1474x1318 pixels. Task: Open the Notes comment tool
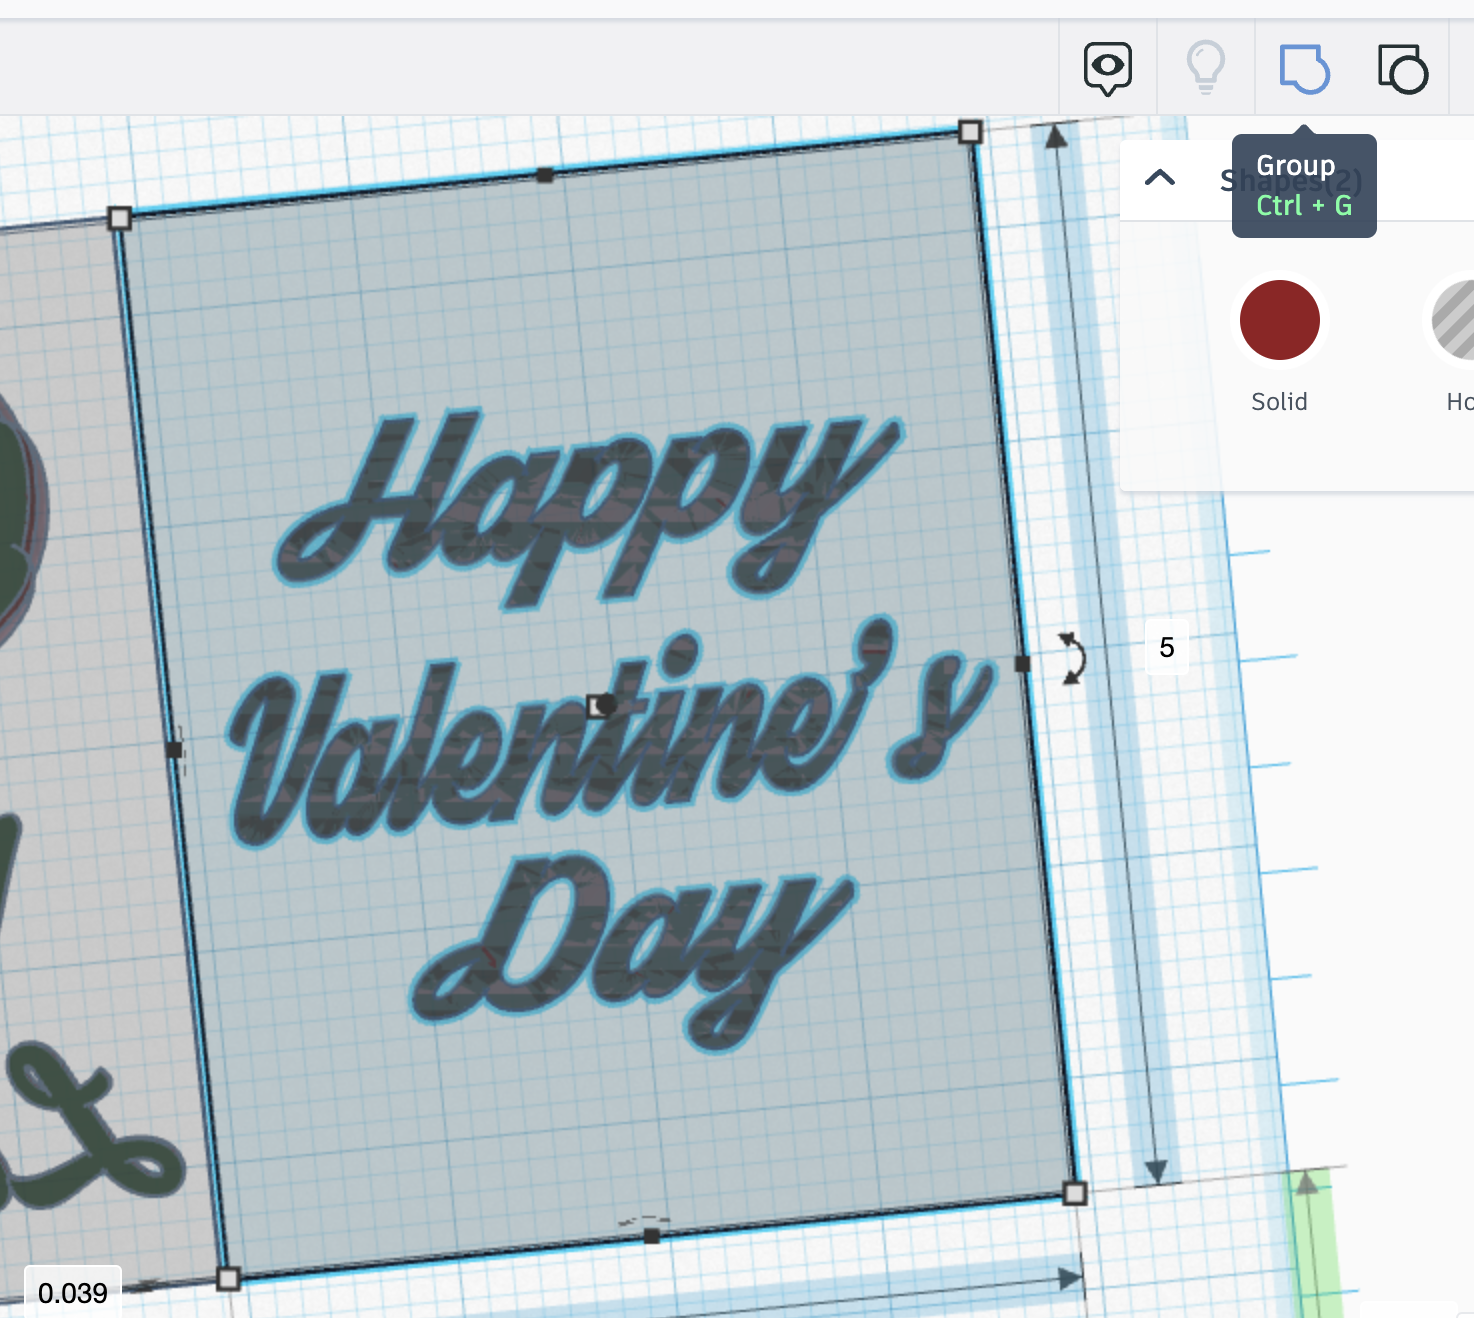click(x=1108, y=67)
